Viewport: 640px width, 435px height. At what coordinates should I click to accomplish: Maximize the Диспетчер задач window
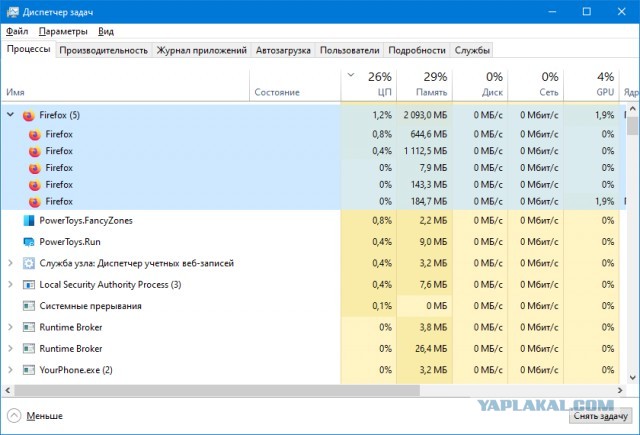[x=587, y=12]
